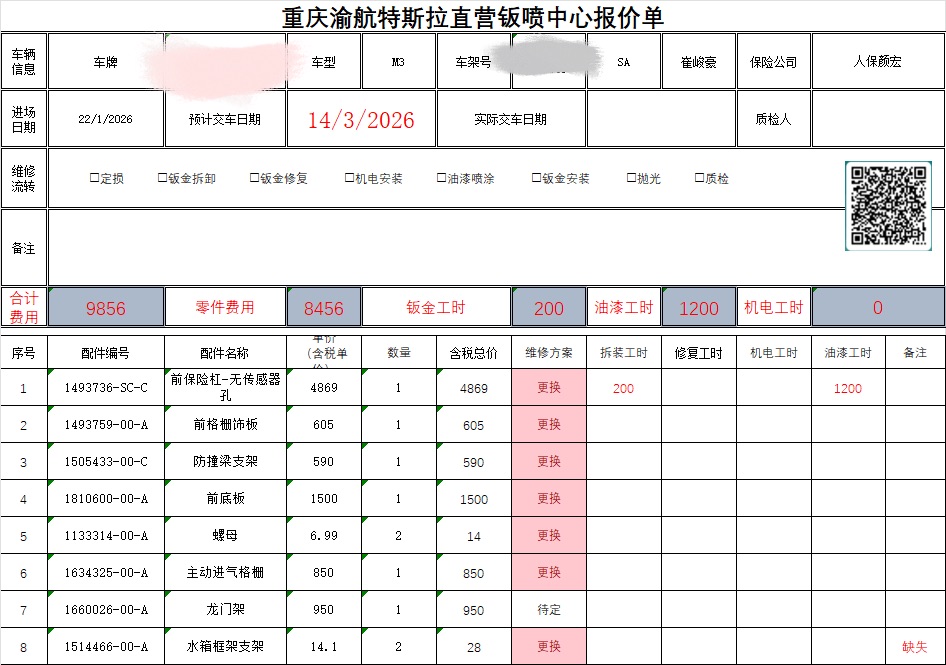Viewport: 946px width, 665px height.
Task: Tick the 定损 checkbox
Action: click(x=95, y=178)
